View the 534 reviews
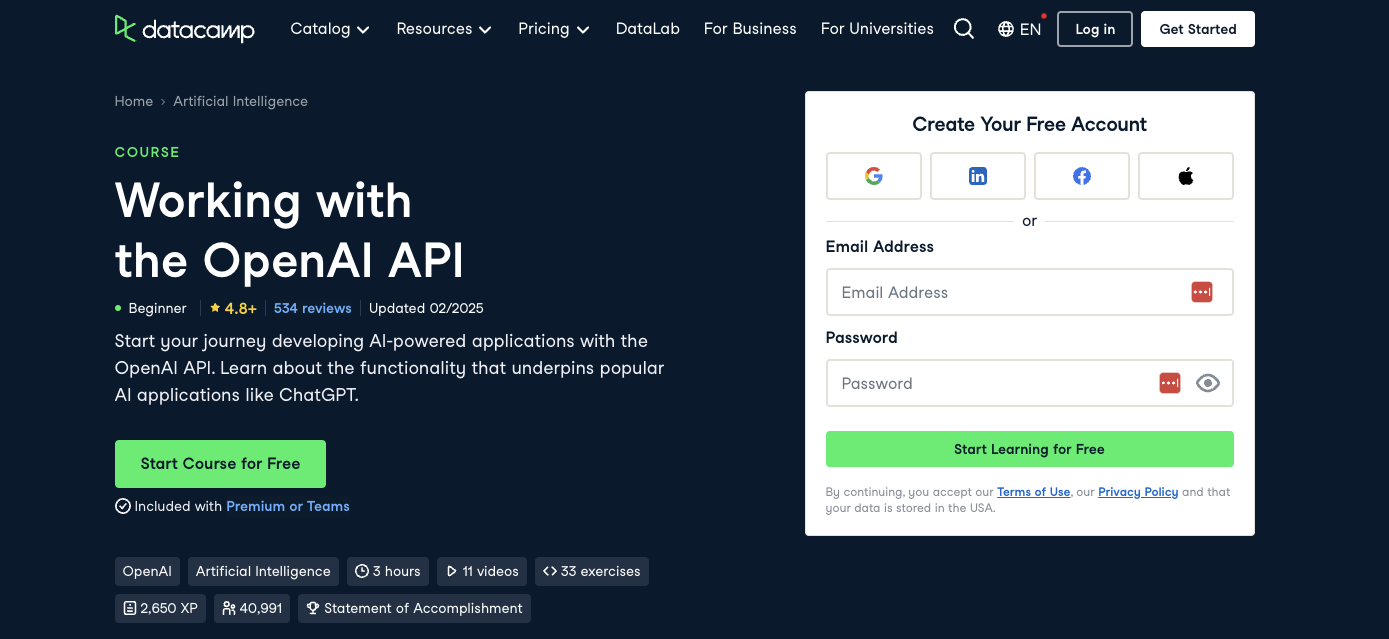The image size is (1389, 639). tap(312, 308)
